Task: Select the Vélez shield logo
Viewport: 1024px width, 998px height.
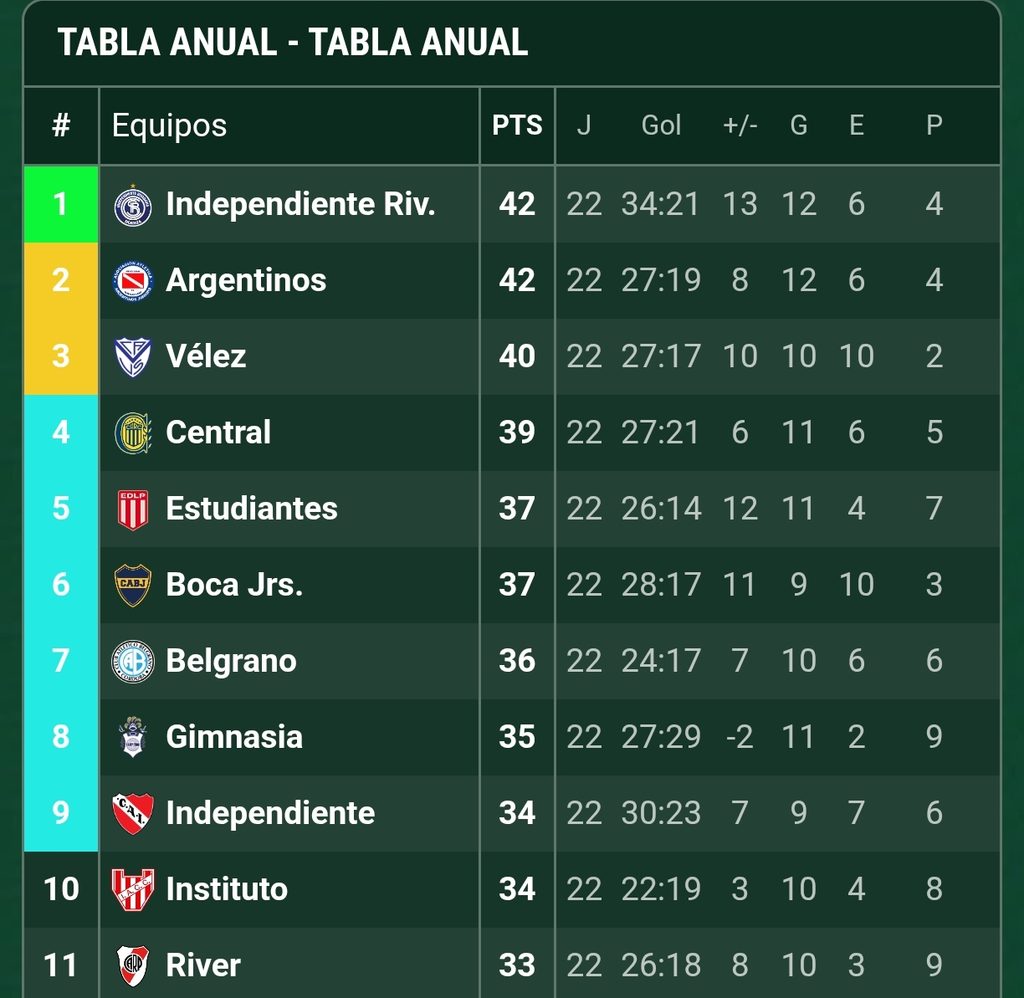Action: [x=133, y=357]
